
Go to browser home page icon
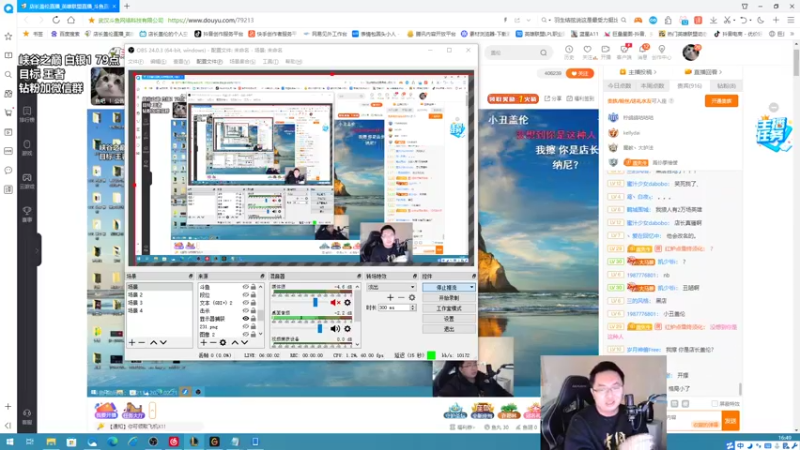tap(71, 20)
